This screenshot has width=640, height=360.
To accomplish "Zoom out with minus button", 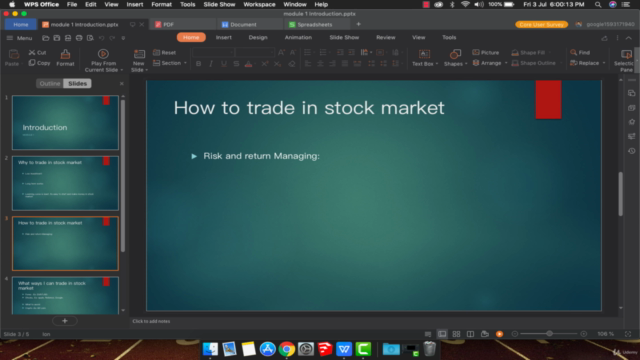I will pyautogui.click(x=515, y=334).
